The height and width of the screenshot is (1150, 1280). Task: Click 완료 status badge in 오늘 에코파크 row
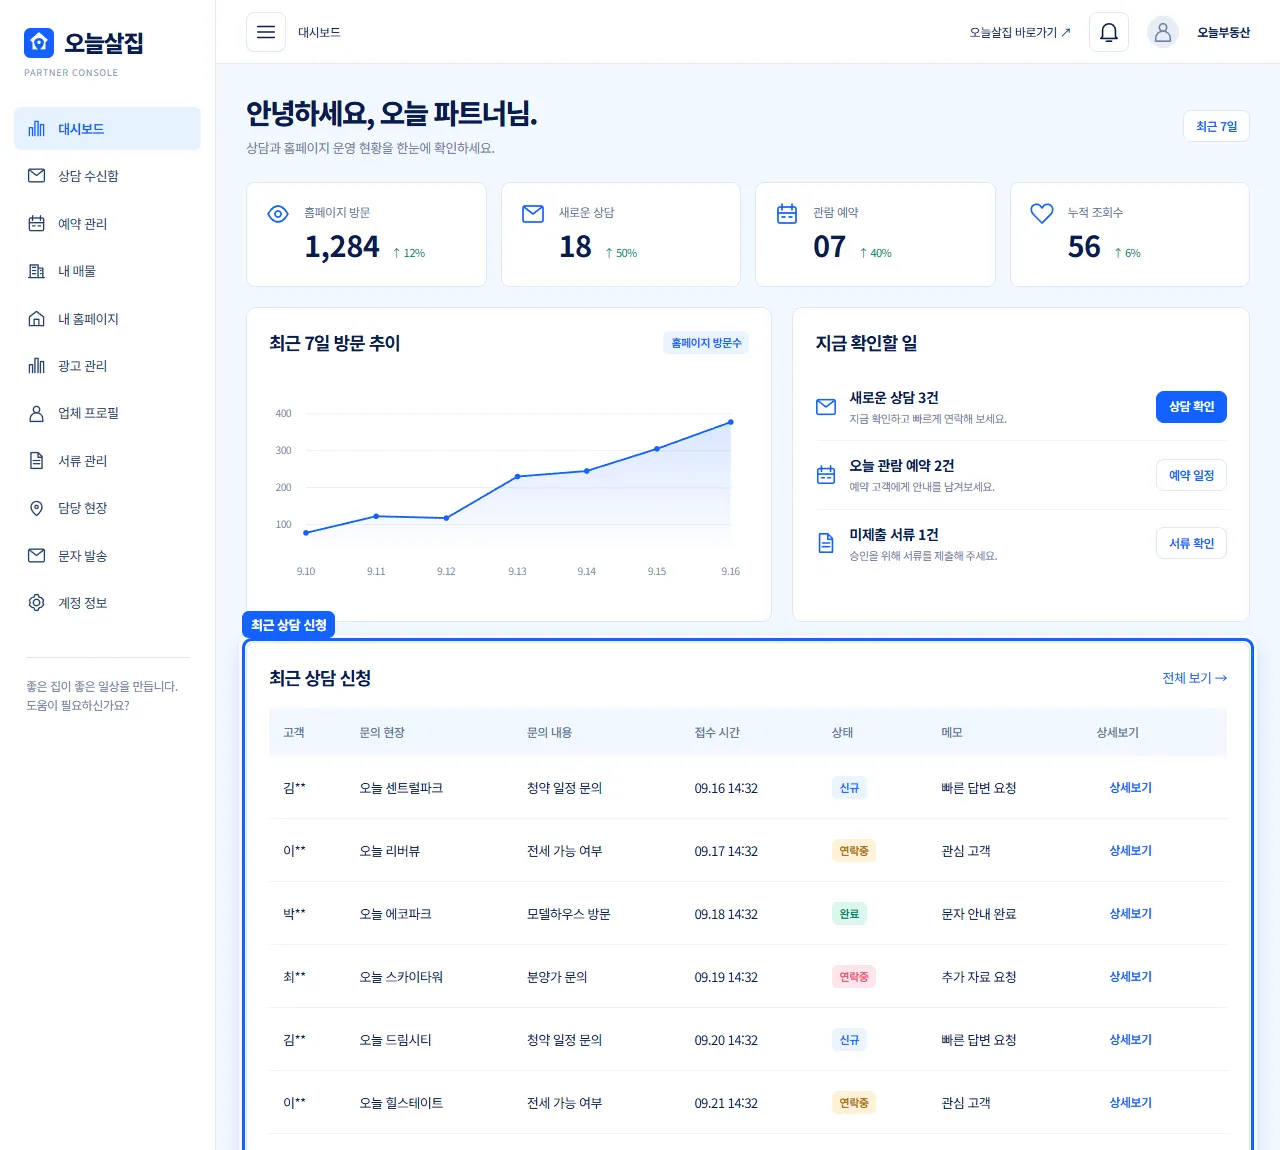tap(849, 914)
